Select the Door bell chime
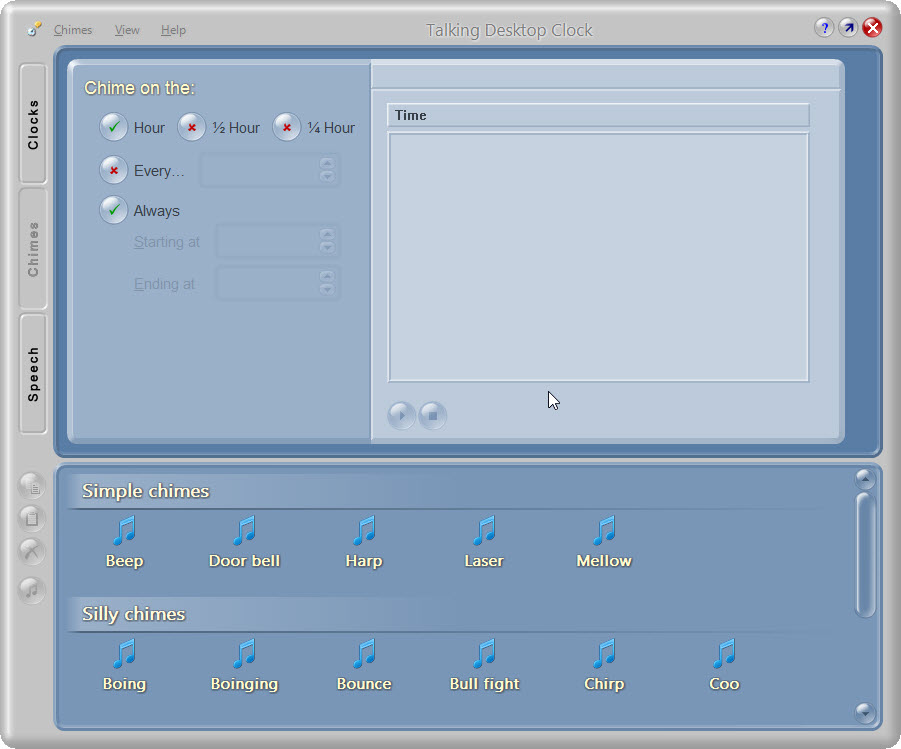901x749 pixels. click(x=244, y=541)
